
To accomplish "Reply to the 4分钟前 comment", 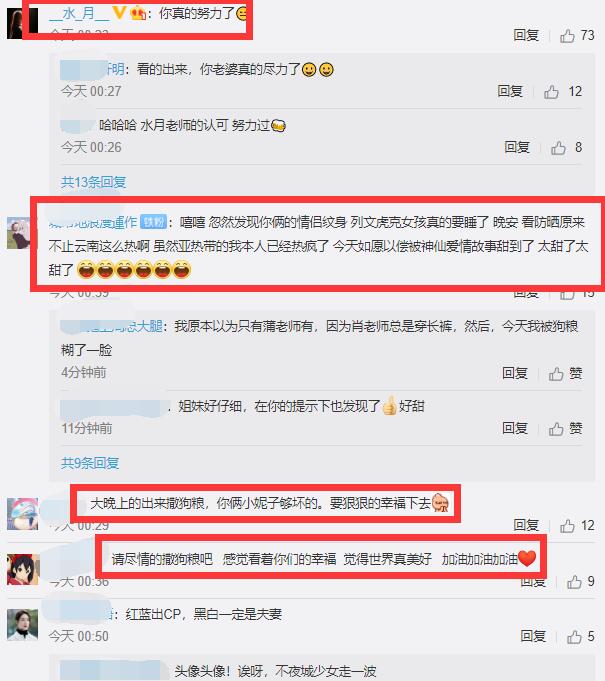I will [x=515, y=373].
